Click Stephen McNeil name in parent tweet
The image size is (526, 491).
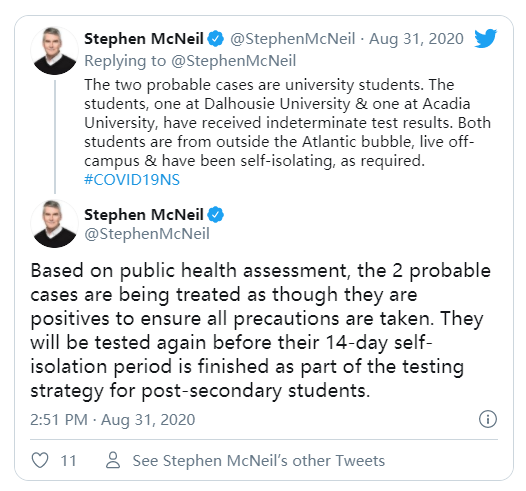pyautogui.click(x=144, y=39)
